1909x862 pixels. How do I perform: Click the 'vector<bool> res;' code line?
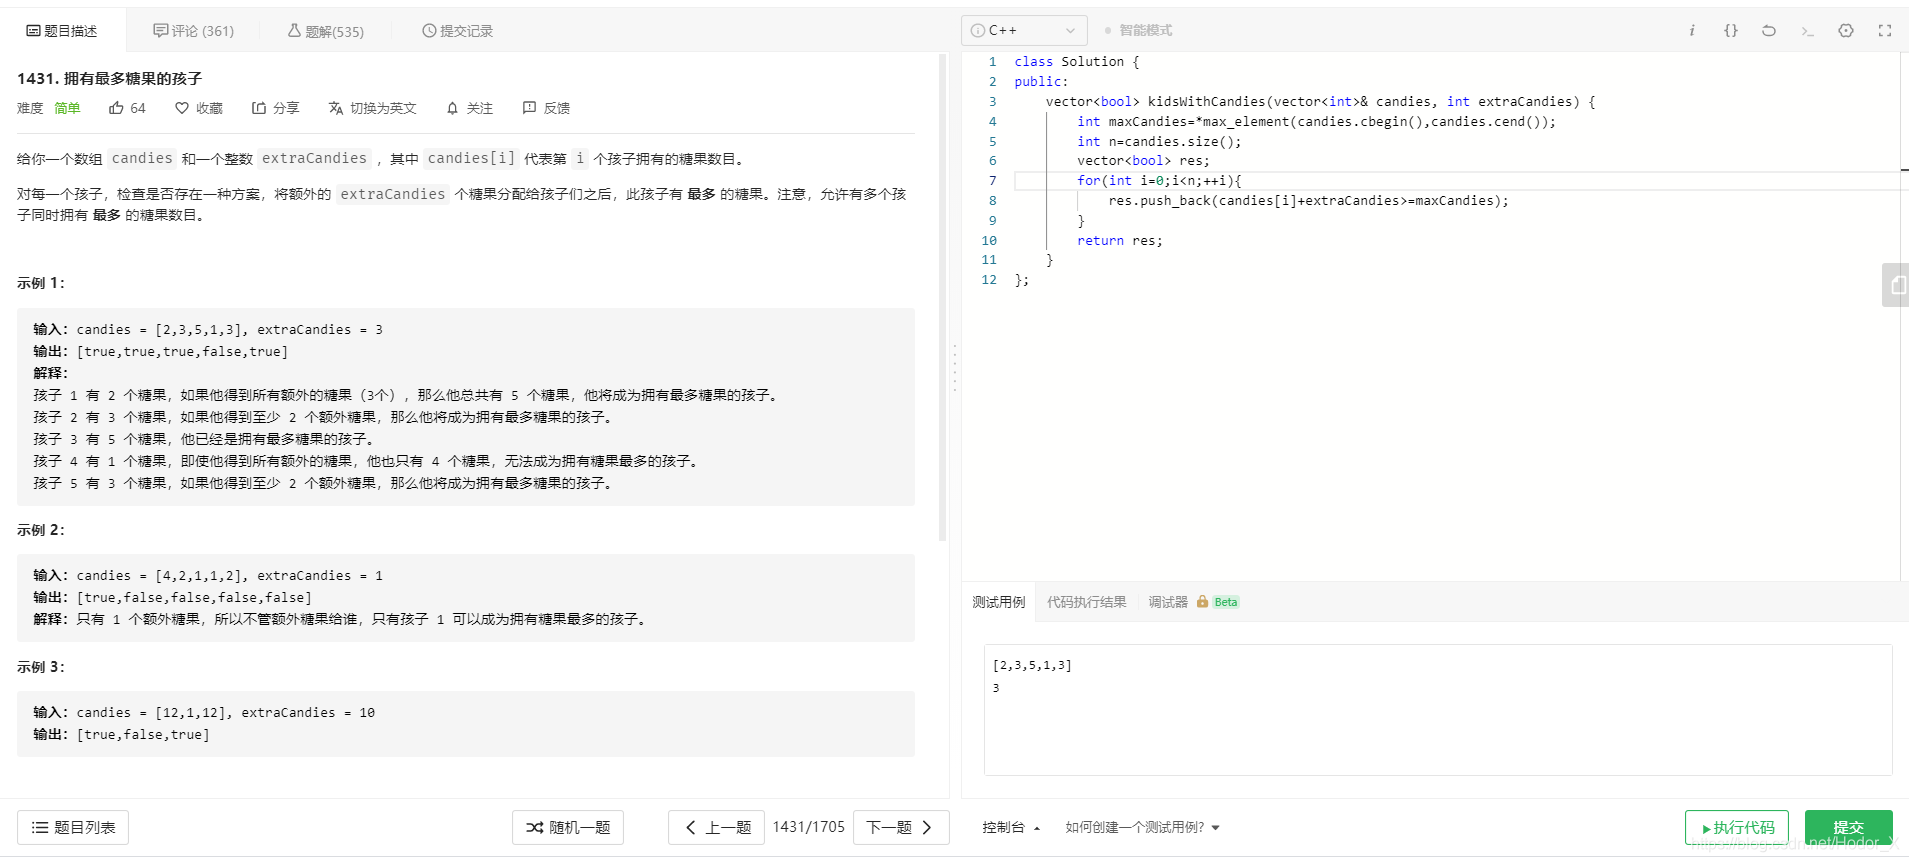coord(1143,161)
